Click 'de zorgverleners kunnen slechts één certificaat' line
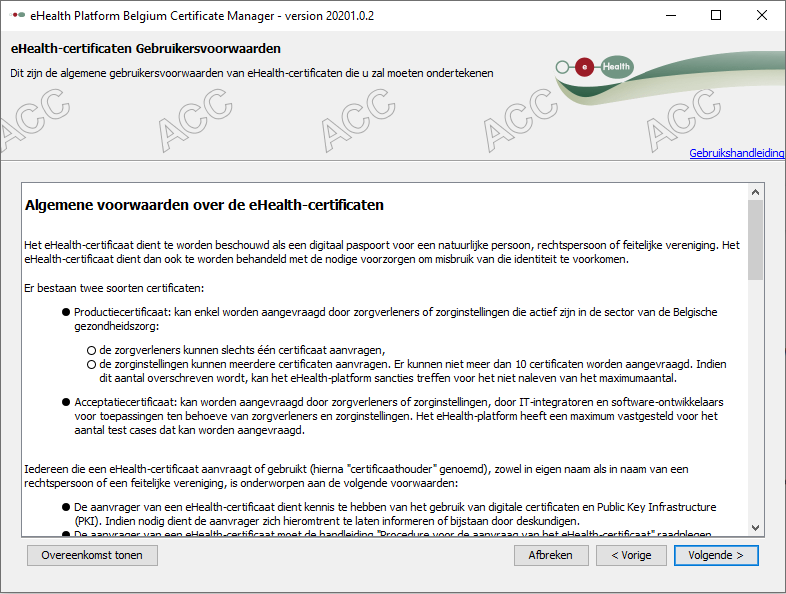Image resolution: width=786 pixels, height=594 pixels. [242, 350]
